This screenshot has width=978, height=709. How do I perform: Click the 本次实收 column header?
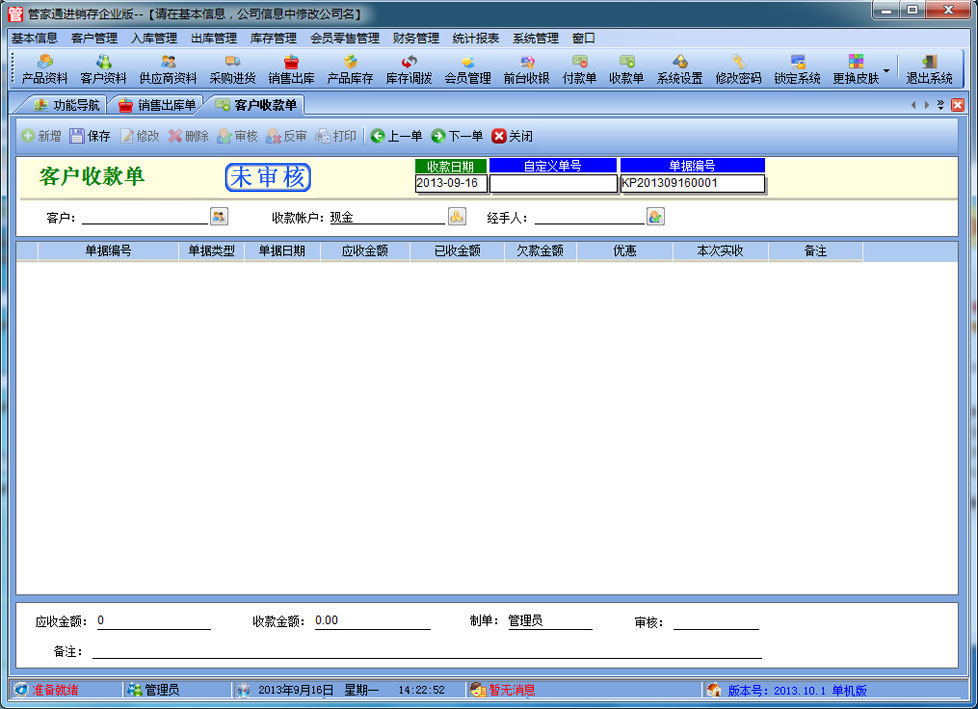click(x=720, y=251)
